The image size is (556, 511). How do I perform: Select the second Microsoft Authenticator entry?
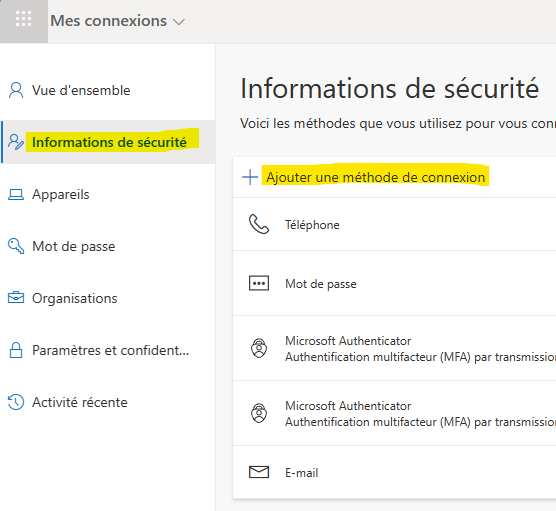(394, 413)
